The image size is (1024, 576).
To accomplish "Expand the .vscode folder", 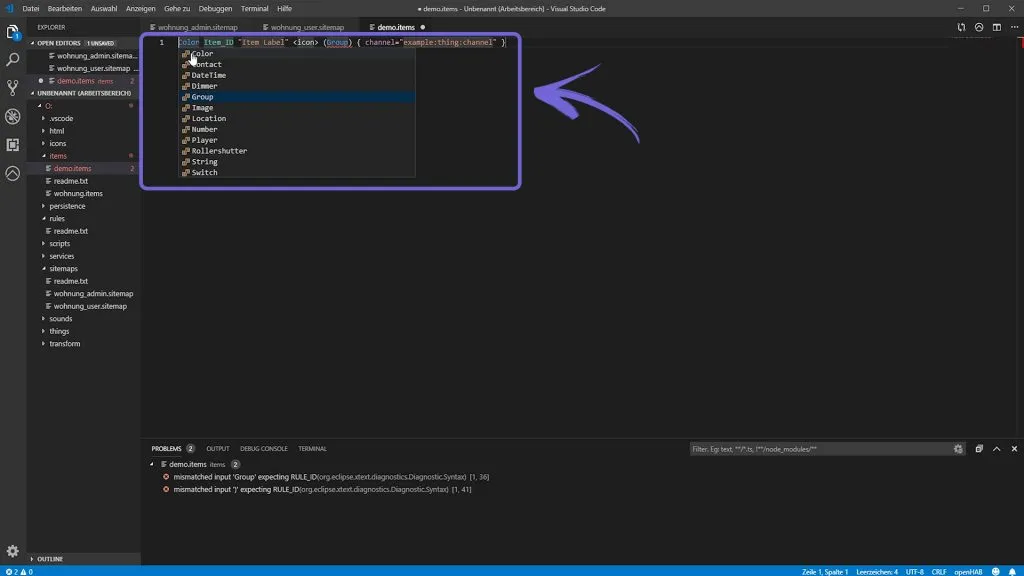I will pyautogui.click(x=44, y=118).
